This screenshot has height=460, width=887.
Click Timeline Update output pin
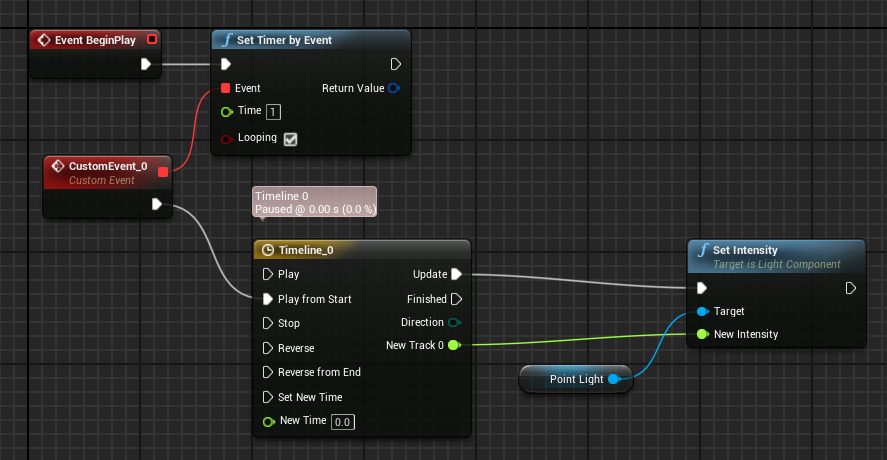coord(457,274)
